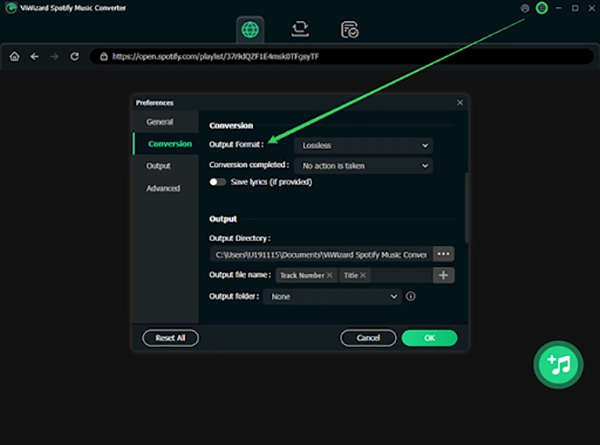Click the grey icon left of the menu
This screenshot has width=600, height=445.
pyautogui.click(x=525, y=8)
